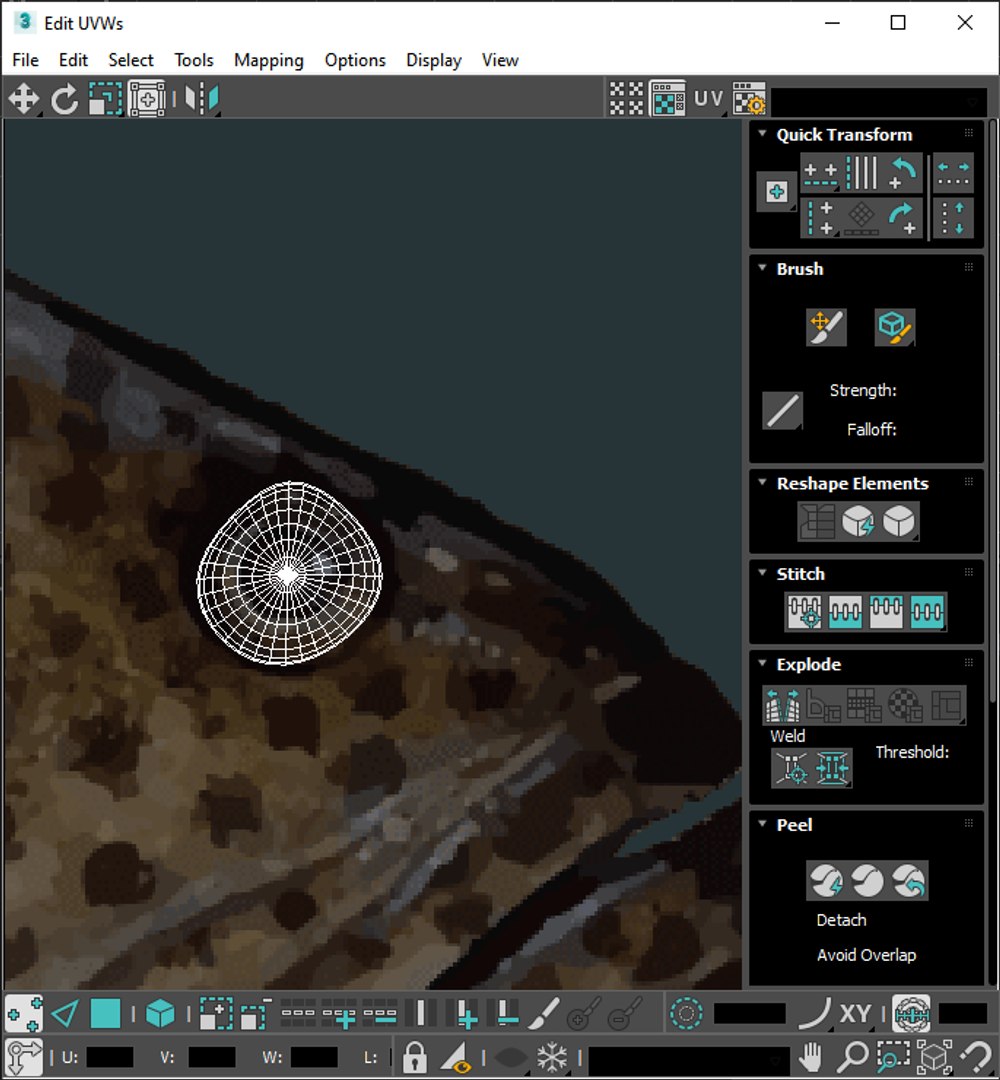Click the V coordinate input field

point(211,1057)
